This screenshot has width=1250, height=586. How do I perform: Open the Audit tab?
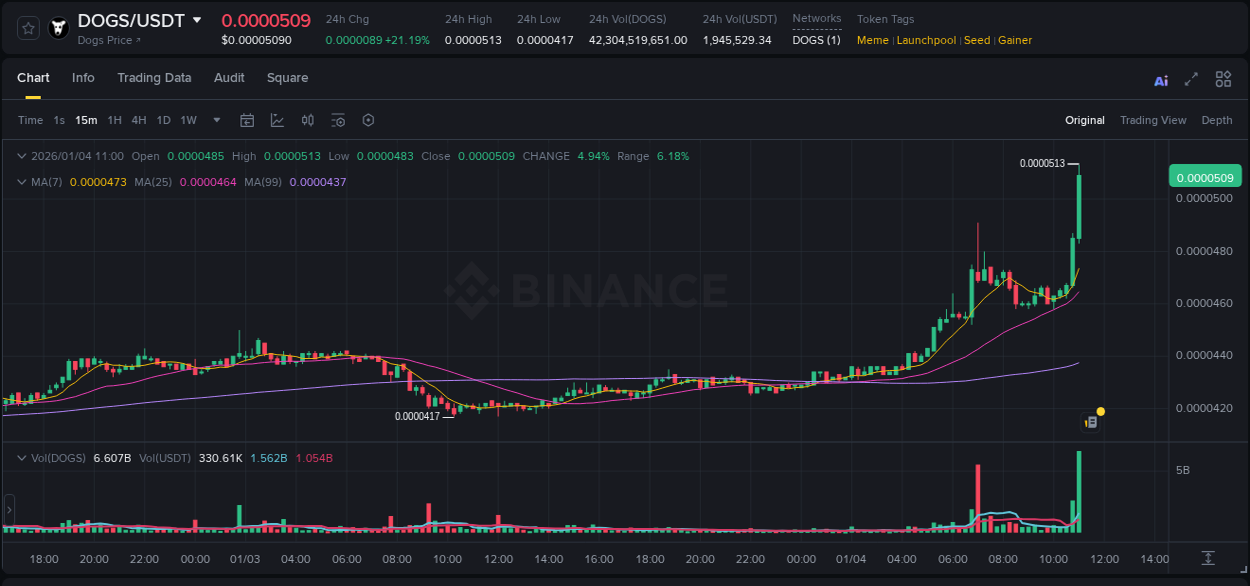pos(229,78)
